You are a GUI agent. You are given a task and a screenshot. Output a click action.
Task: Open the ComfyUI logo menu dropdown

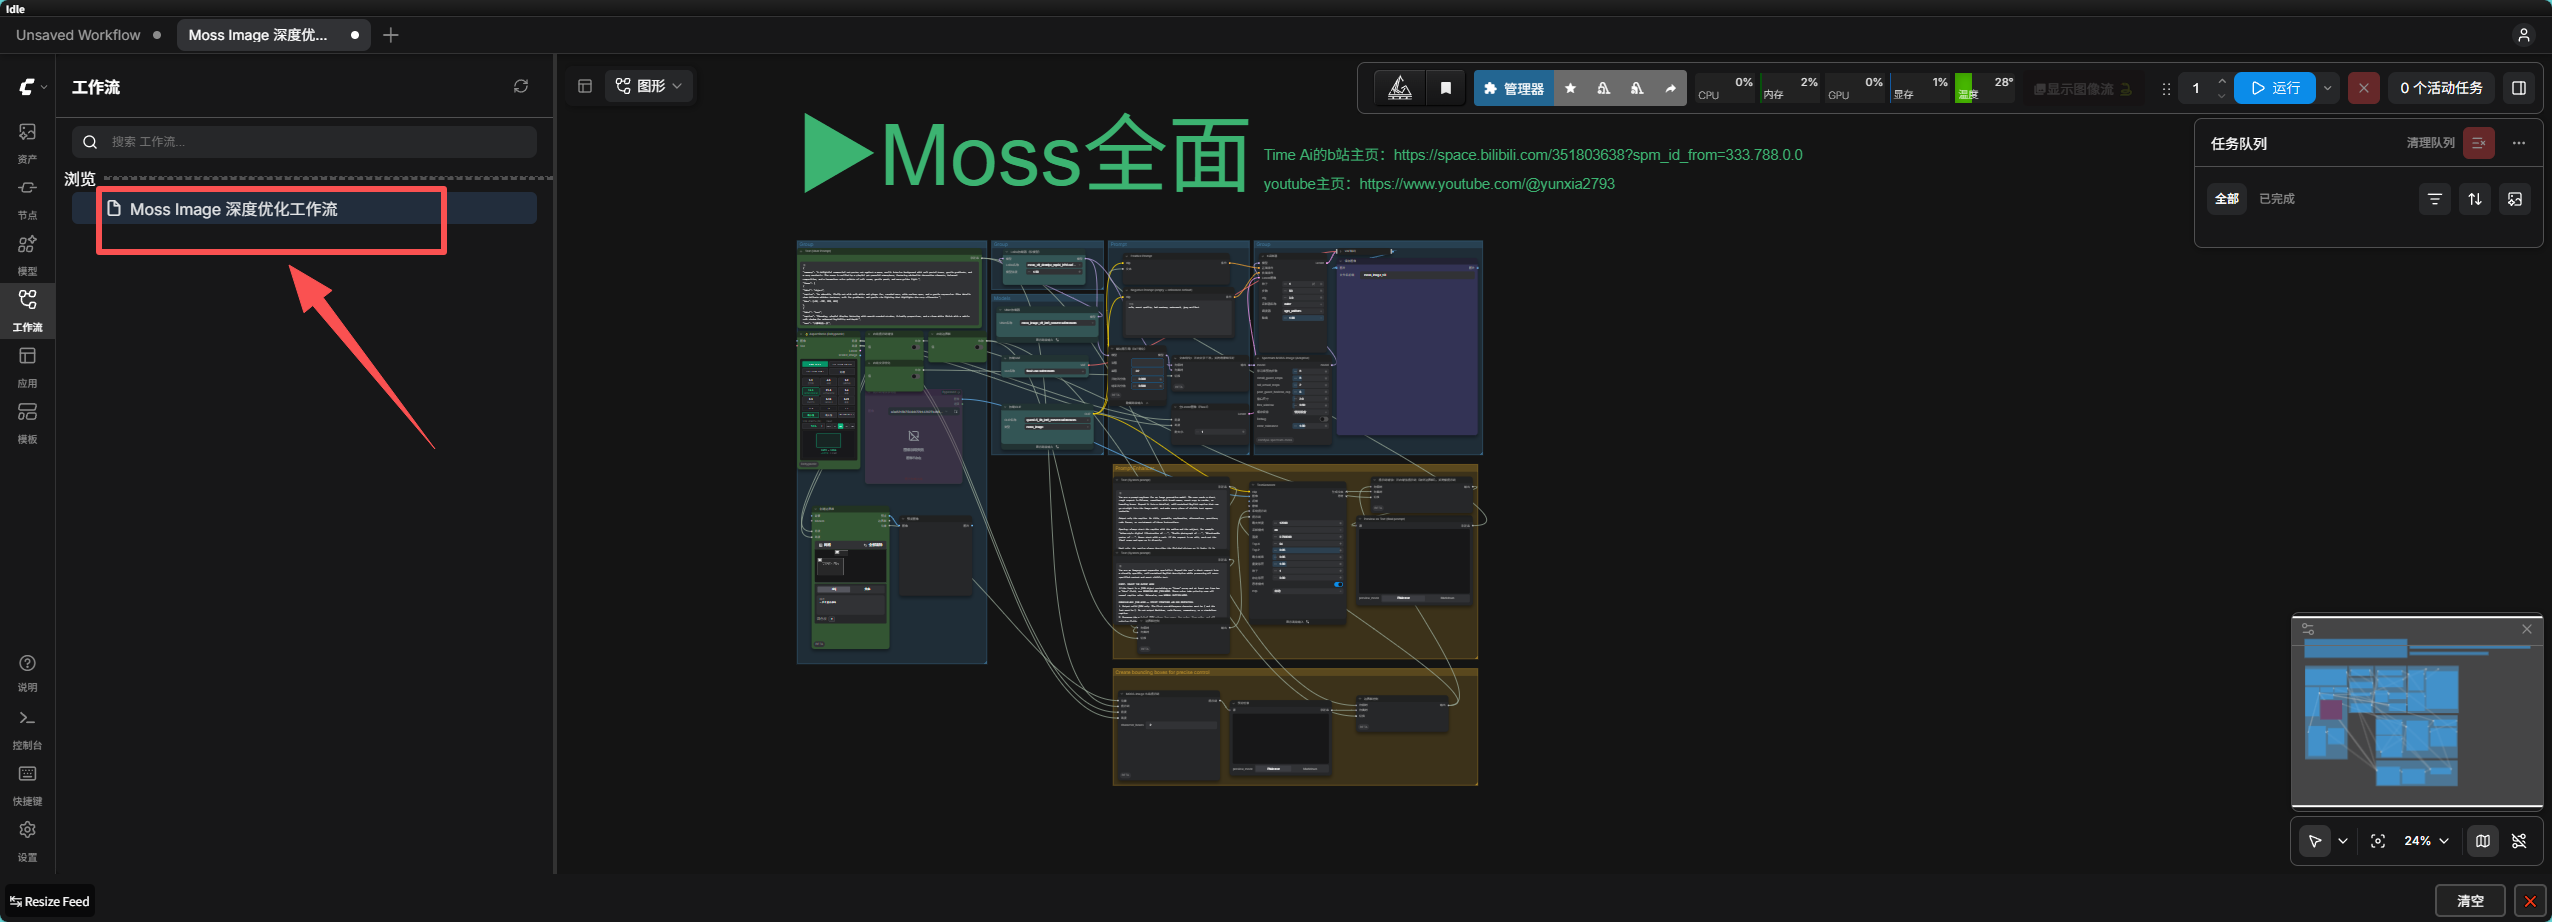coord(32,87)
